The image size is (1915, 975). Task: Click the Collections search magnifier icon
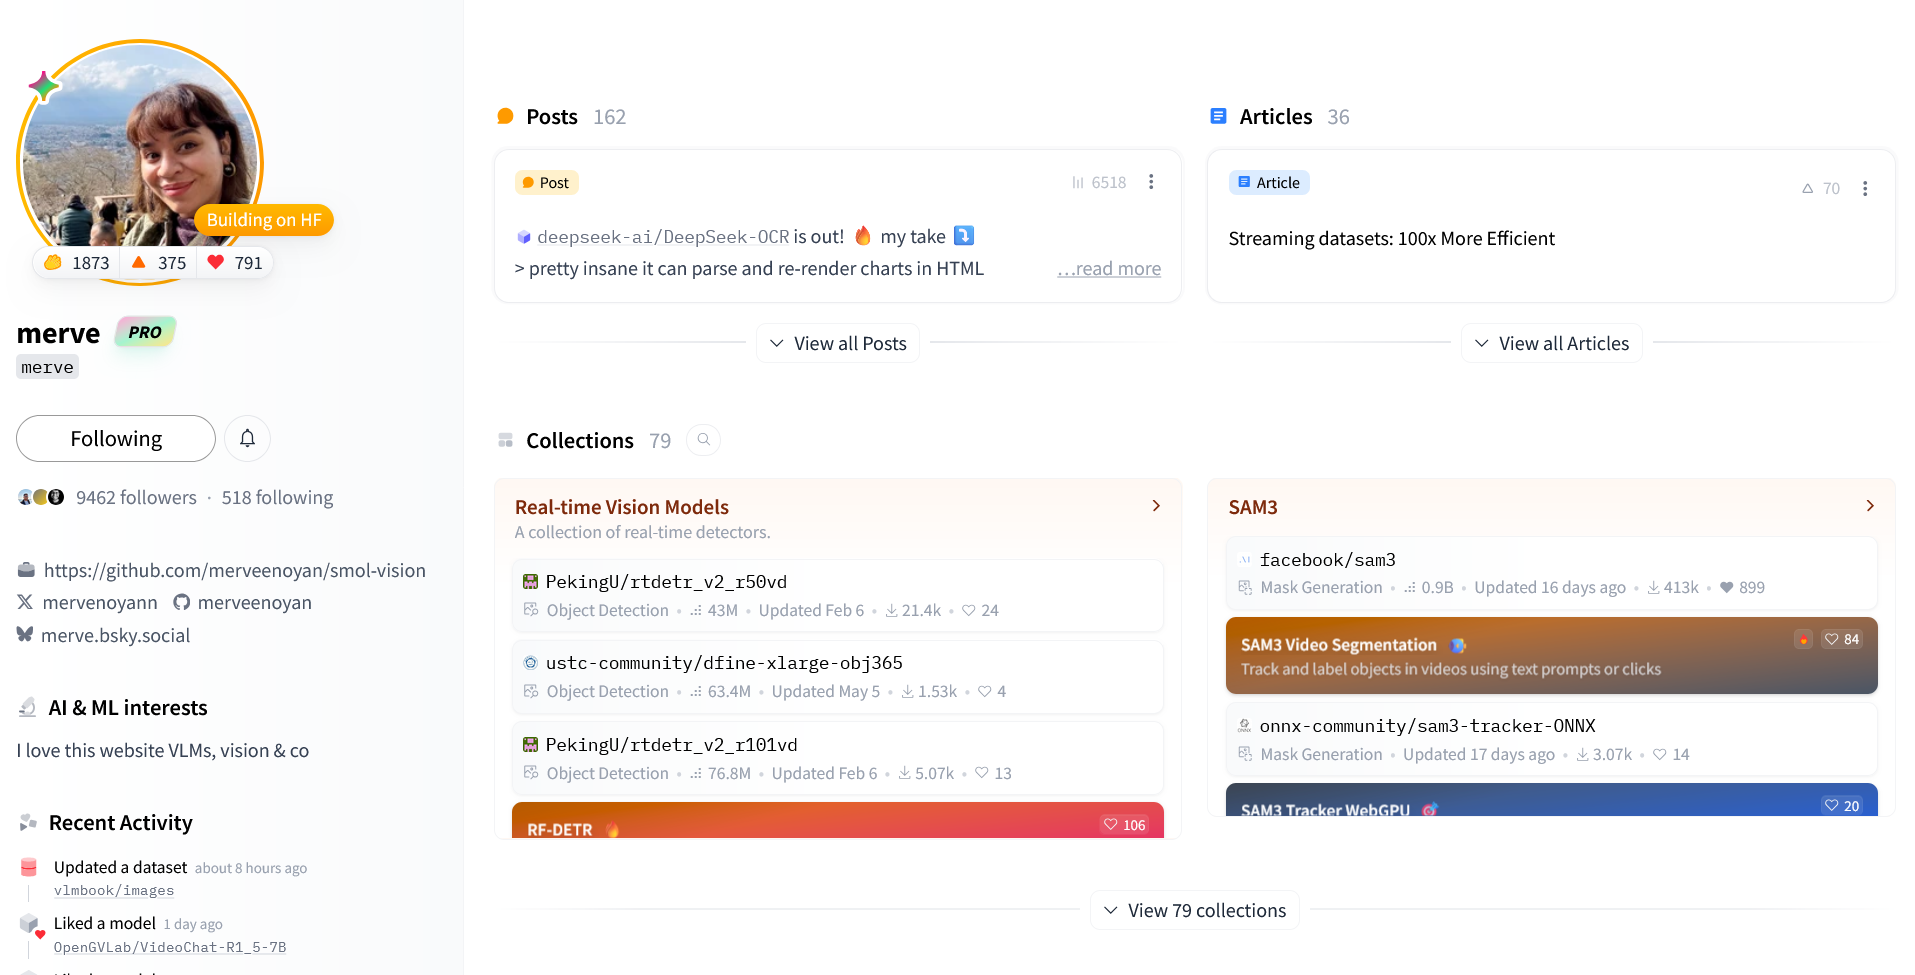point(703,440)
